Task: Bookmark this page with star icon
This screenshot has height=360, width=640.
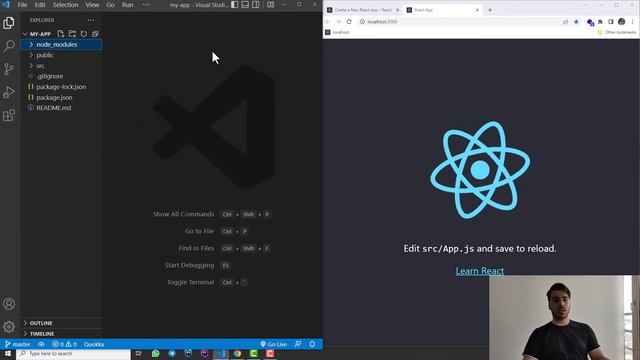Action: (576, 22)
